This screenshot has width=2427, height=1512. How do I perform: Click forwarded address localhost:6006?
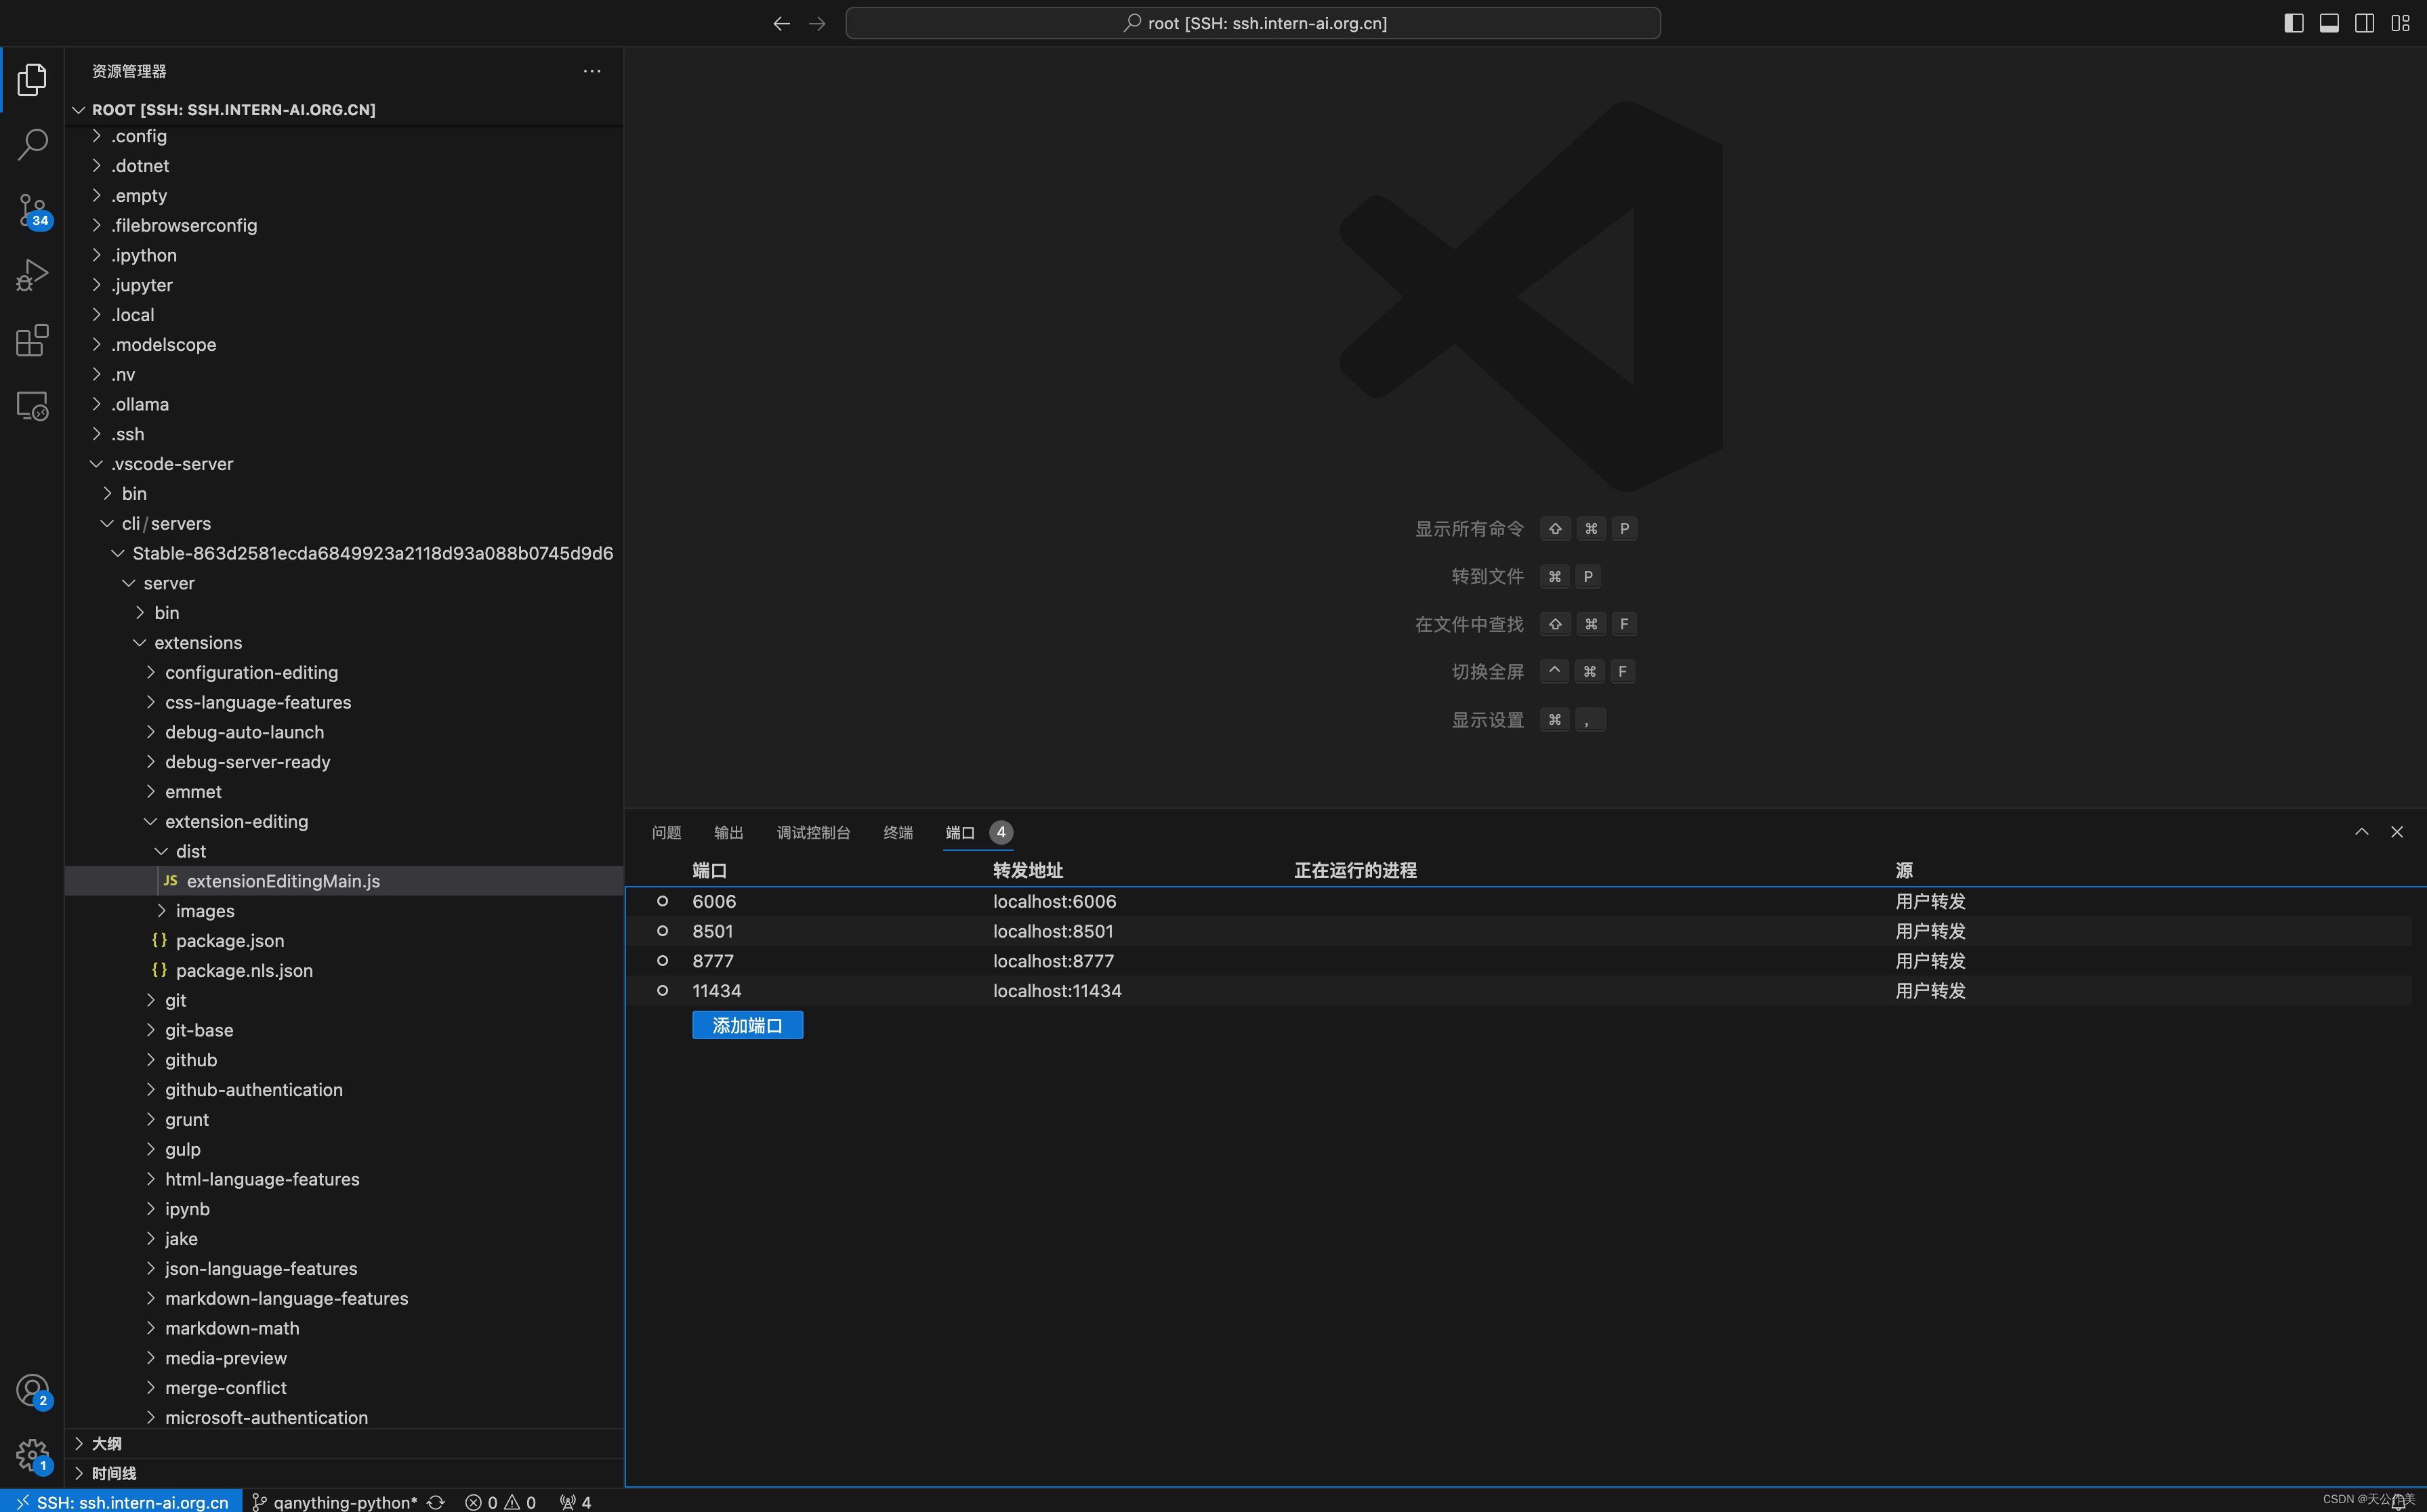1054,901
